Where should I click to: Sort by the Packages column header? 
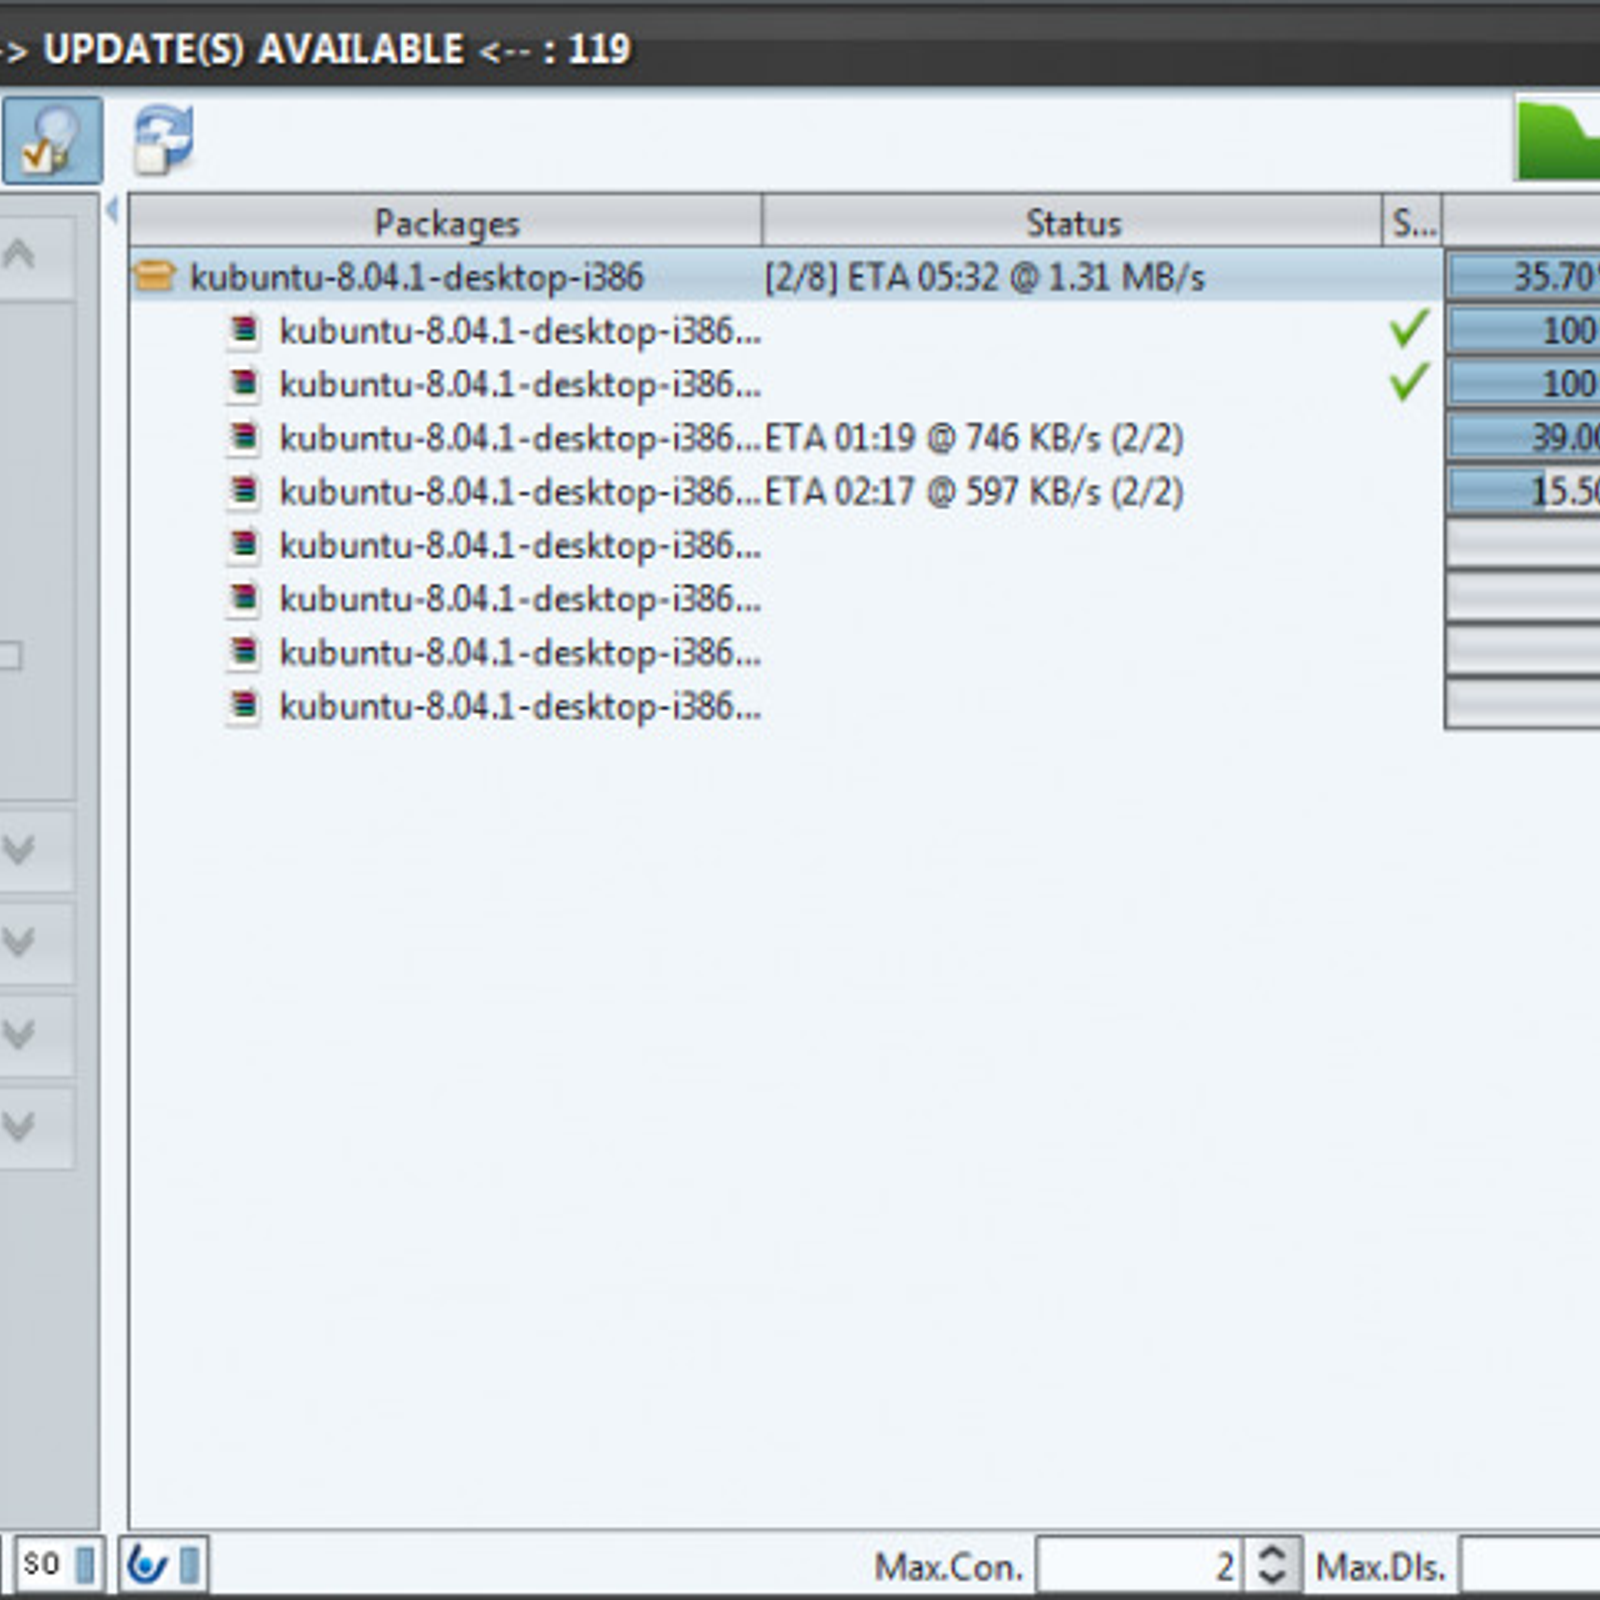[x=446, y=222]
